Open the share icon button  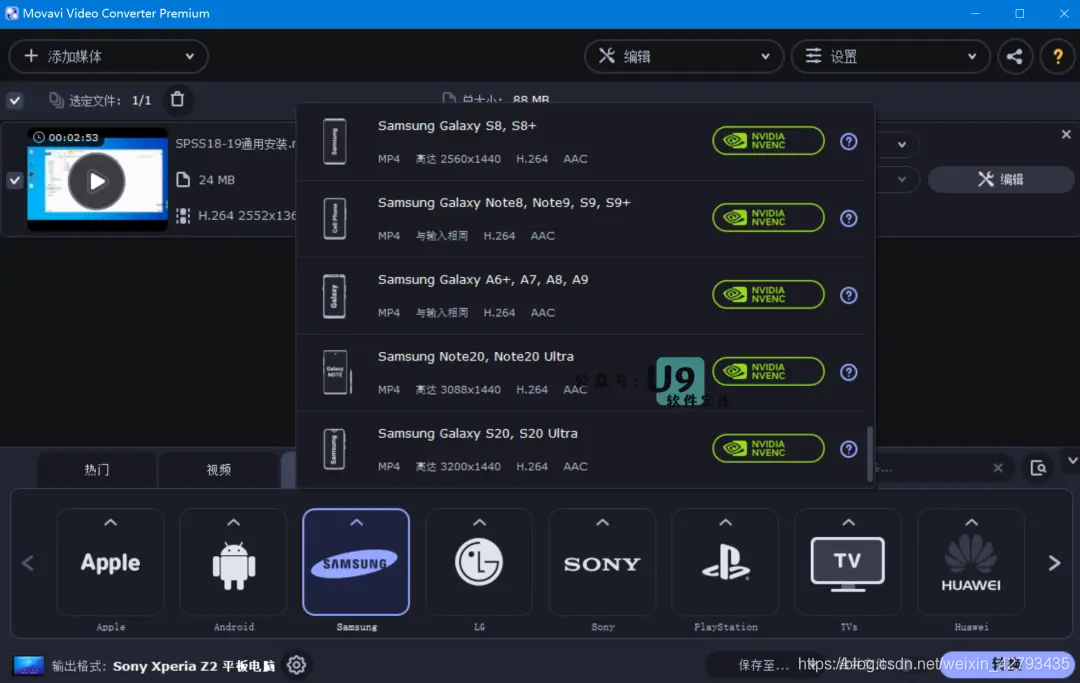1015,56
